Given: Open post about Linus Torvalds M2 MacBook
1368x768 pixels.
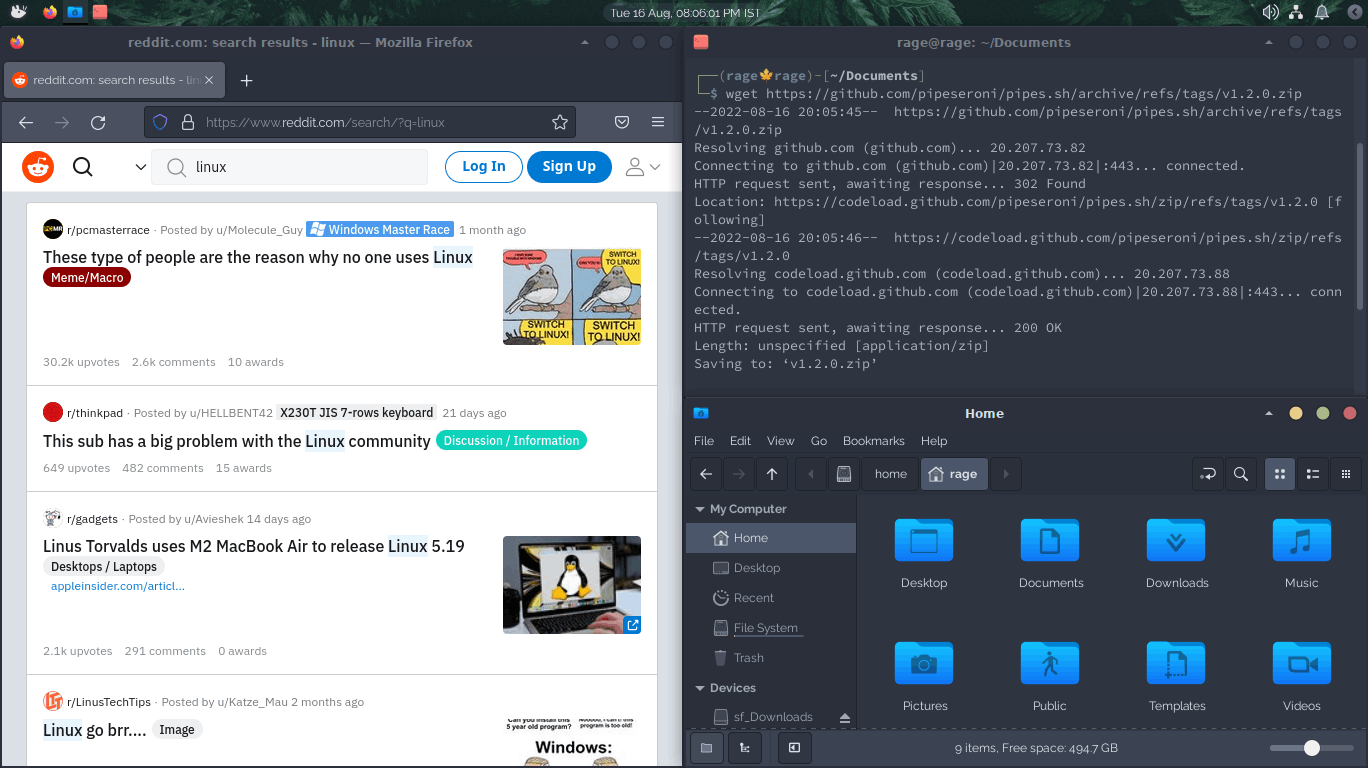Looking at the screenshot, I should 254,546.
